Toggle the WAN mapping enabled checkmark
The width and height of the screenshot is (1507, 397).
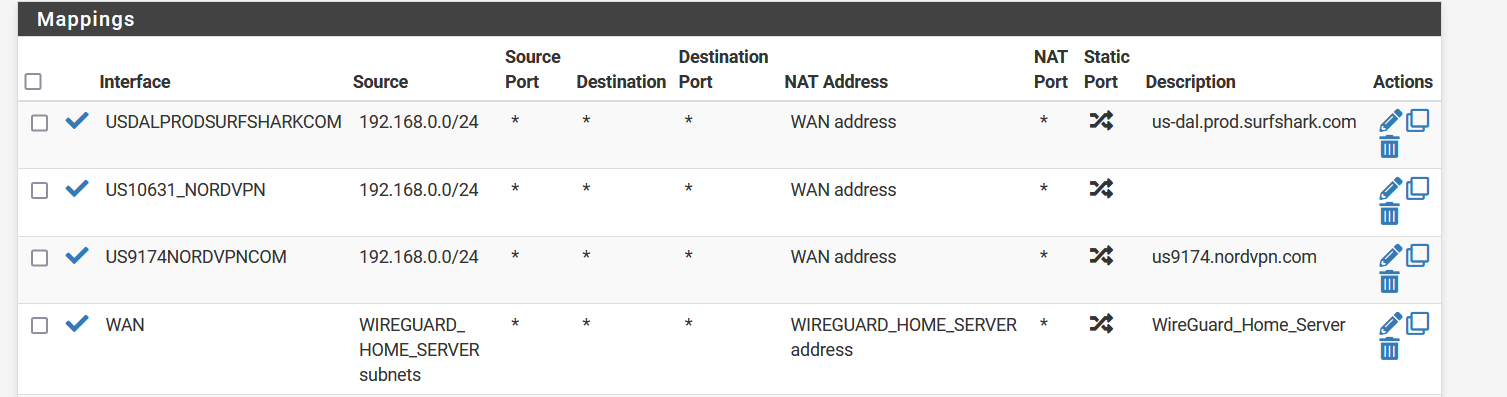click(x=77, y=324)
